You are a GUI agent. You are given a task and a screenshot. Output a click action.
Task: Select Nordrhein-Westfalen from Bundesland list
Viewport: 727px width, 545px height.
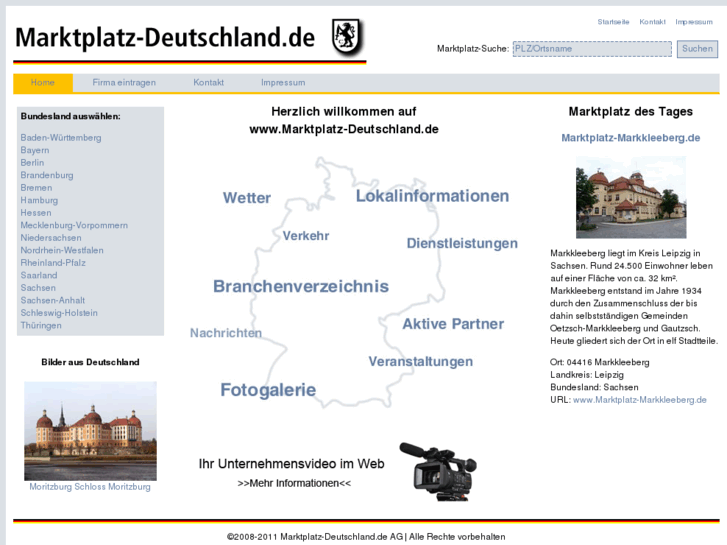[62, 250]
